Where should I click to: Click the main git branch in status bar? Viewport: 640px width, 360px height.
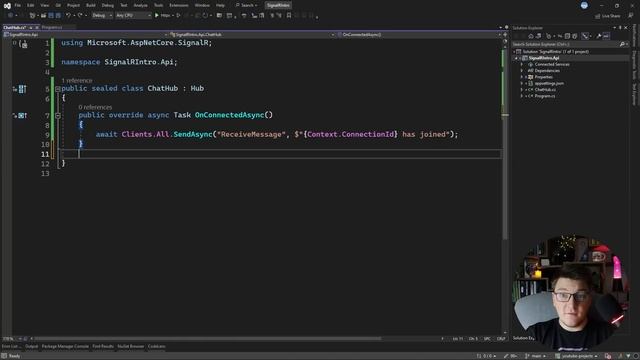[x=536, y=356]
